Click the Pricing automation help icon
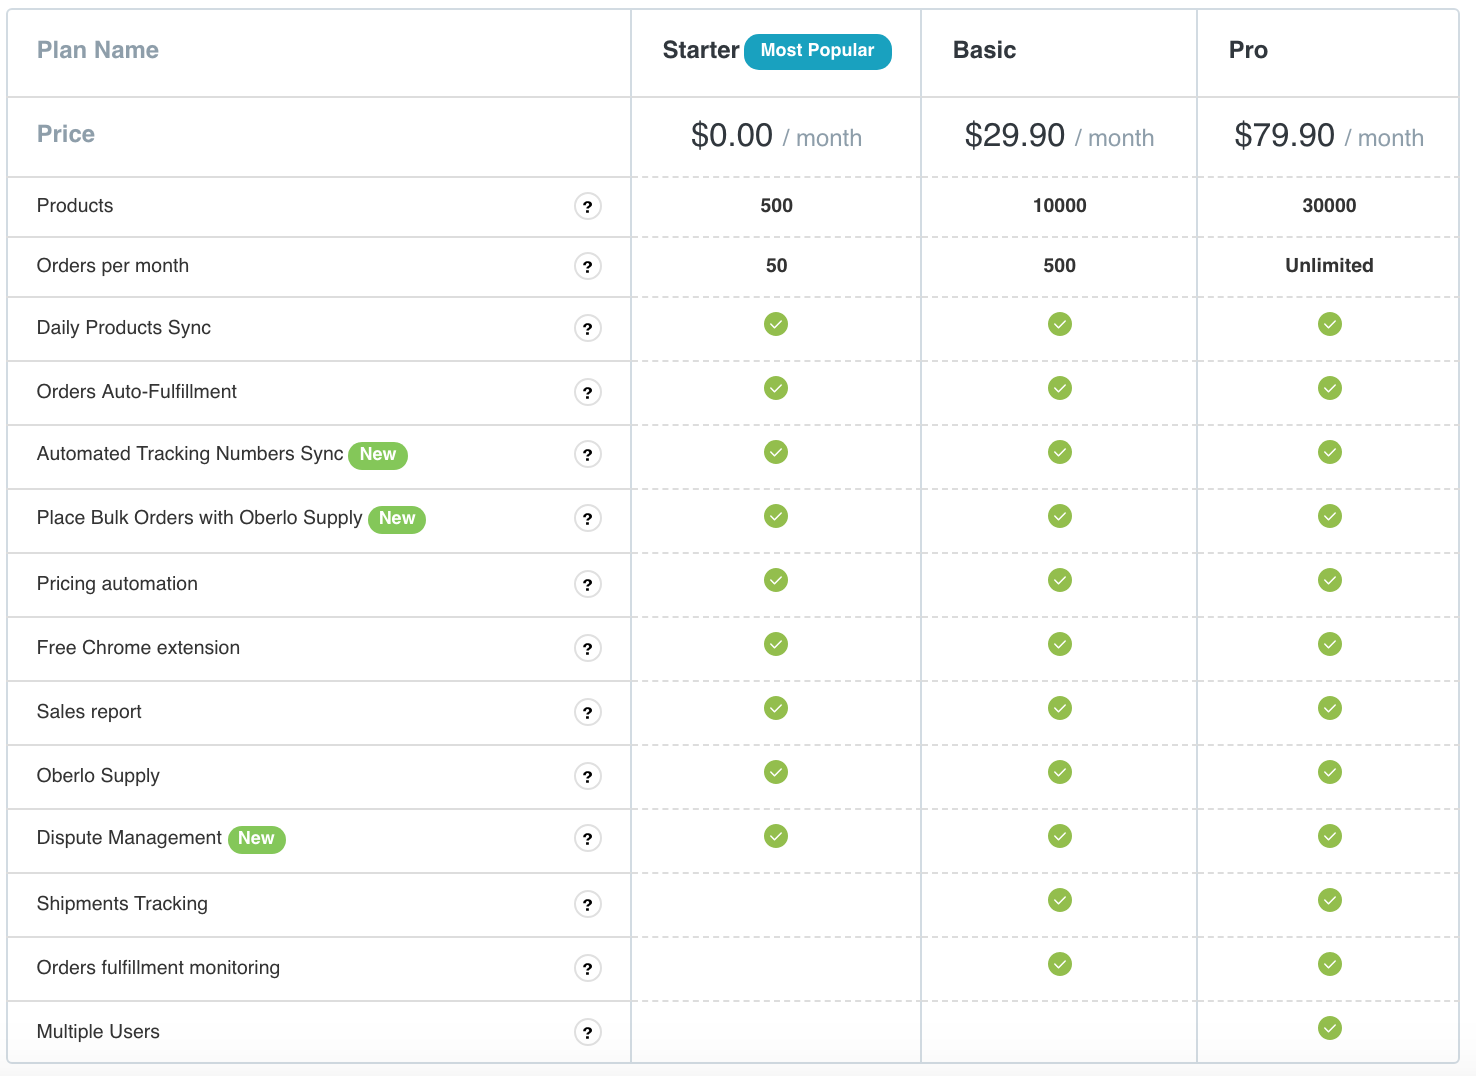The image size is (1476, 1076). tap(588, 585)
